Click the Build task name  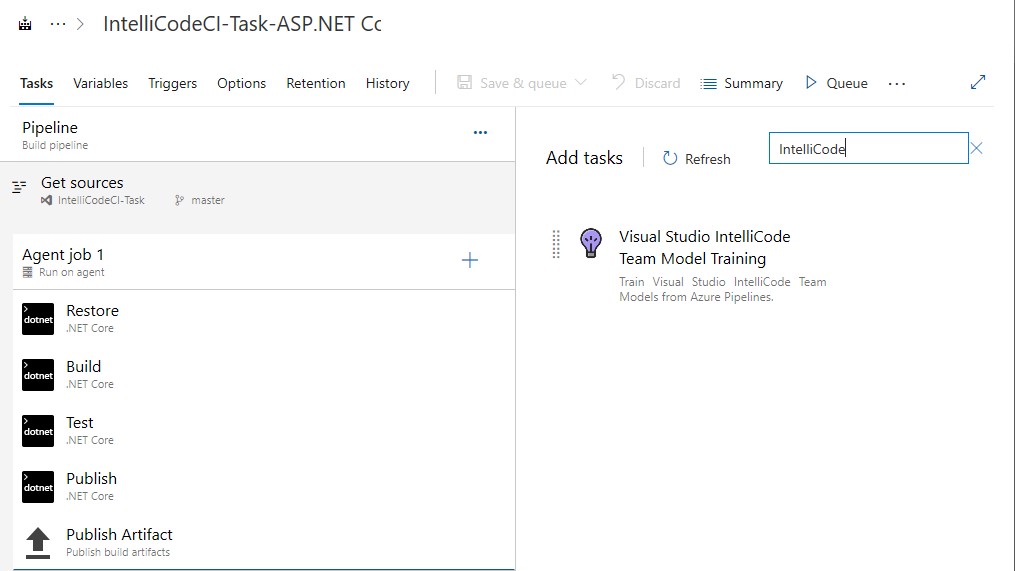(84, 366)
